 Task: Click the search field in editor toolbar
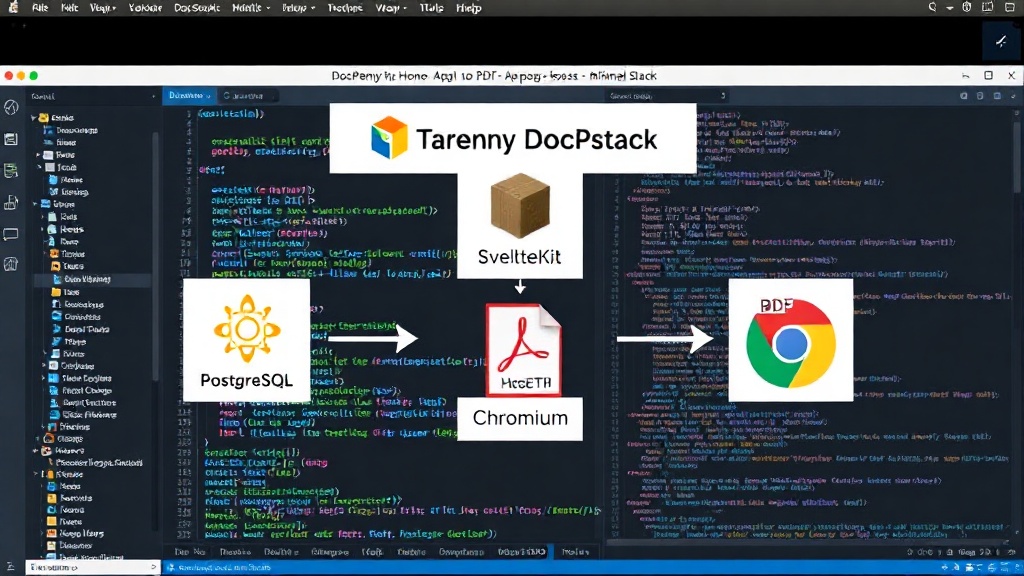[667, 96]
